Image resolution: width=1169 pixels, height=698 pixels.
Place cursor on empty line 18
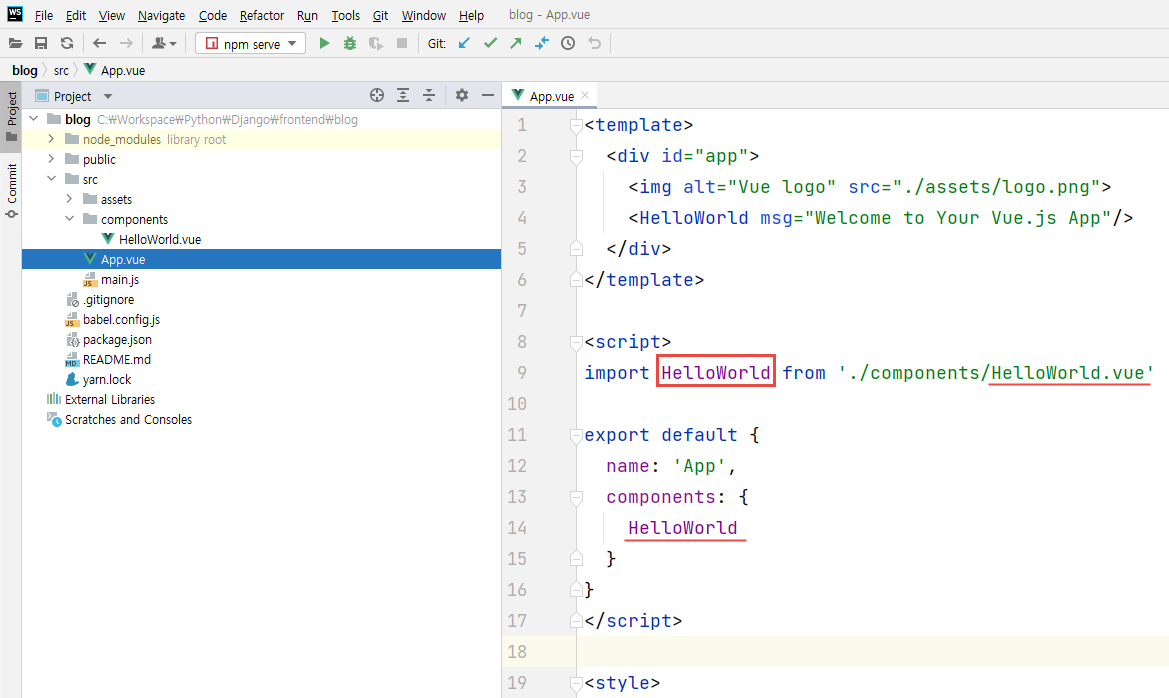[x=872, y=652]
